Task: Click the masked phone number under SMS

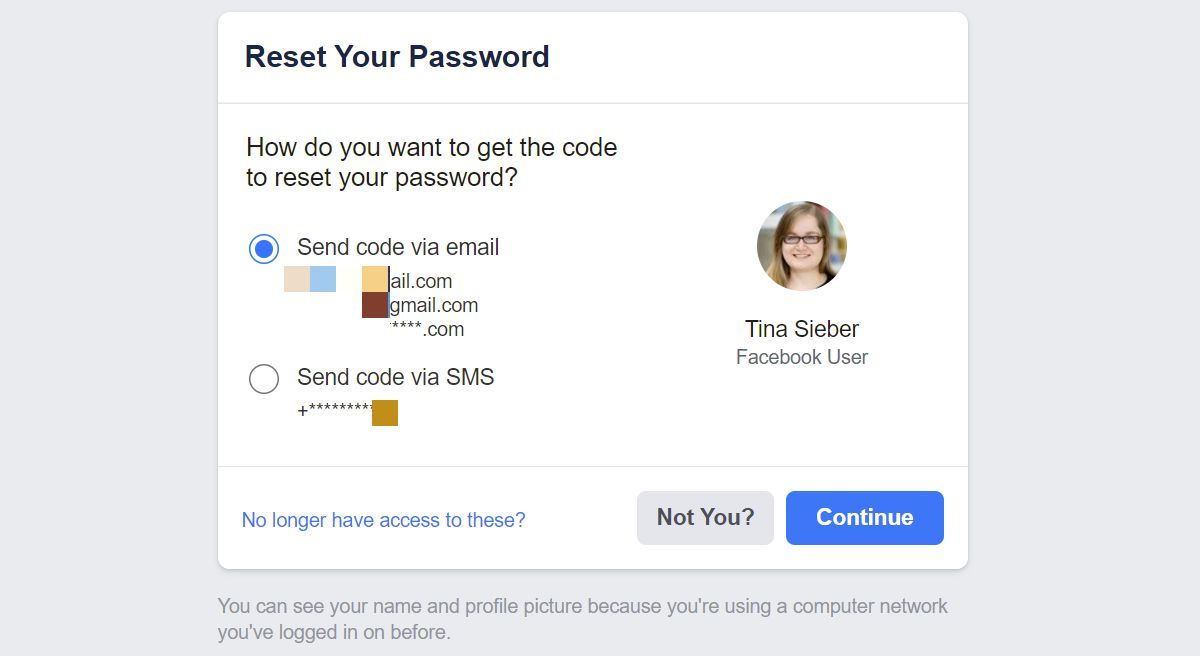Action: [335, 411]
